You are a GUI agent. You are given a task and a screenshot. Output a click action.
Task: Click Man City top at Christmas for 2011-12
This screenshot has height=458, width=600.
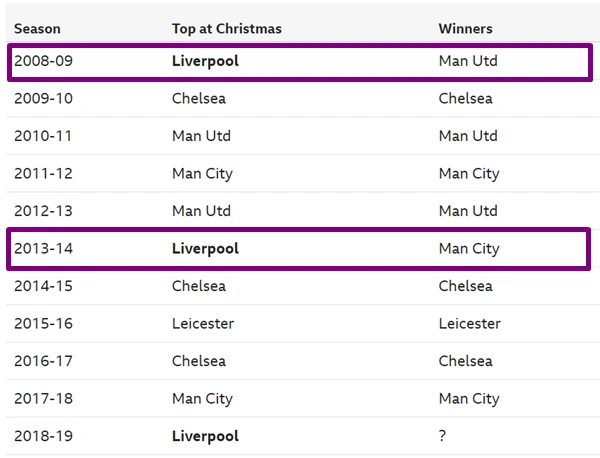click(202, 174)
